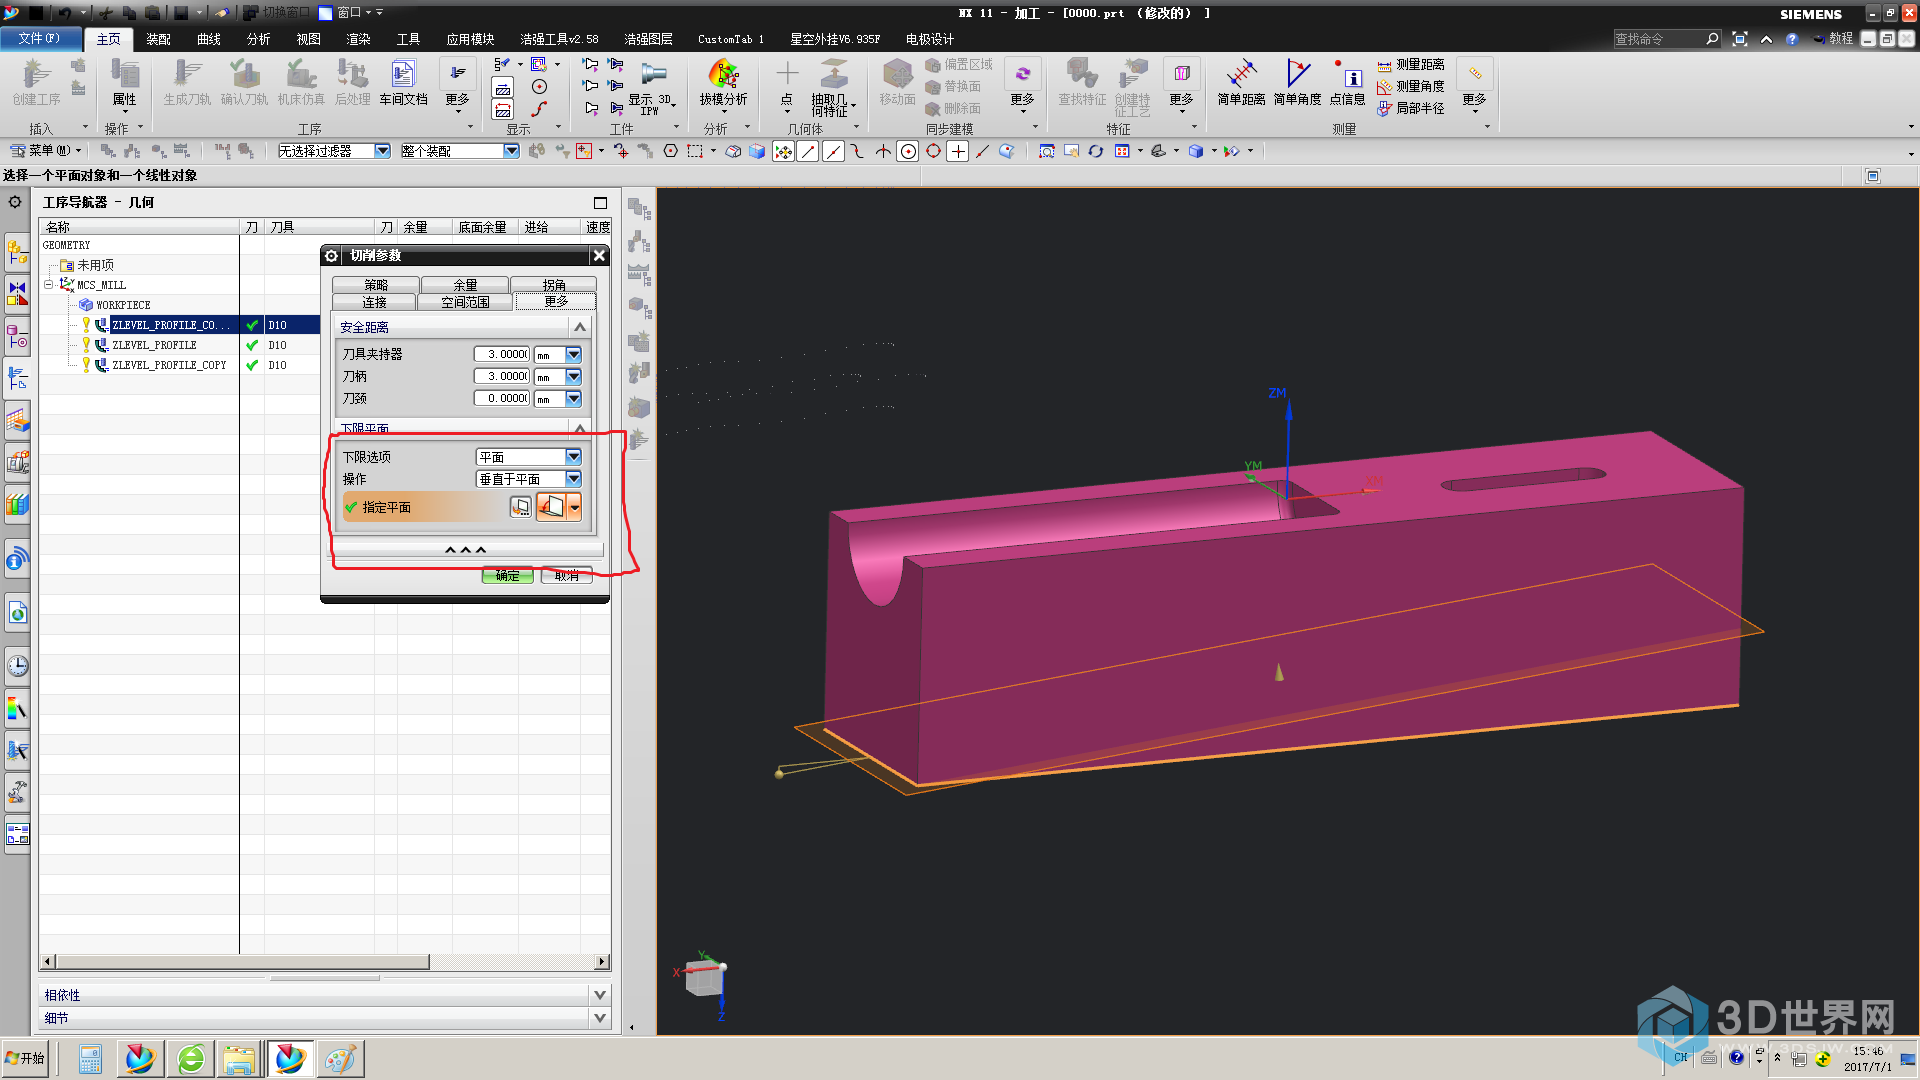
Task: Expand the 相依性 panel
Action: (599, 995)
